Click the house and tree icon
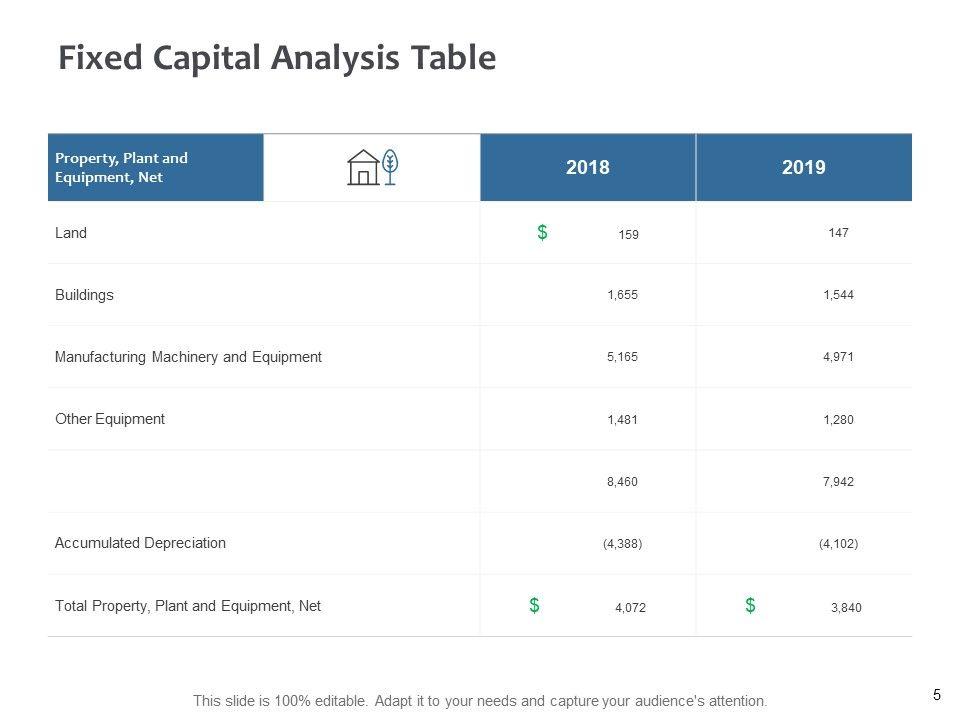Image resolution: width=960 pixels, height=720 pixels. [372, 167]
